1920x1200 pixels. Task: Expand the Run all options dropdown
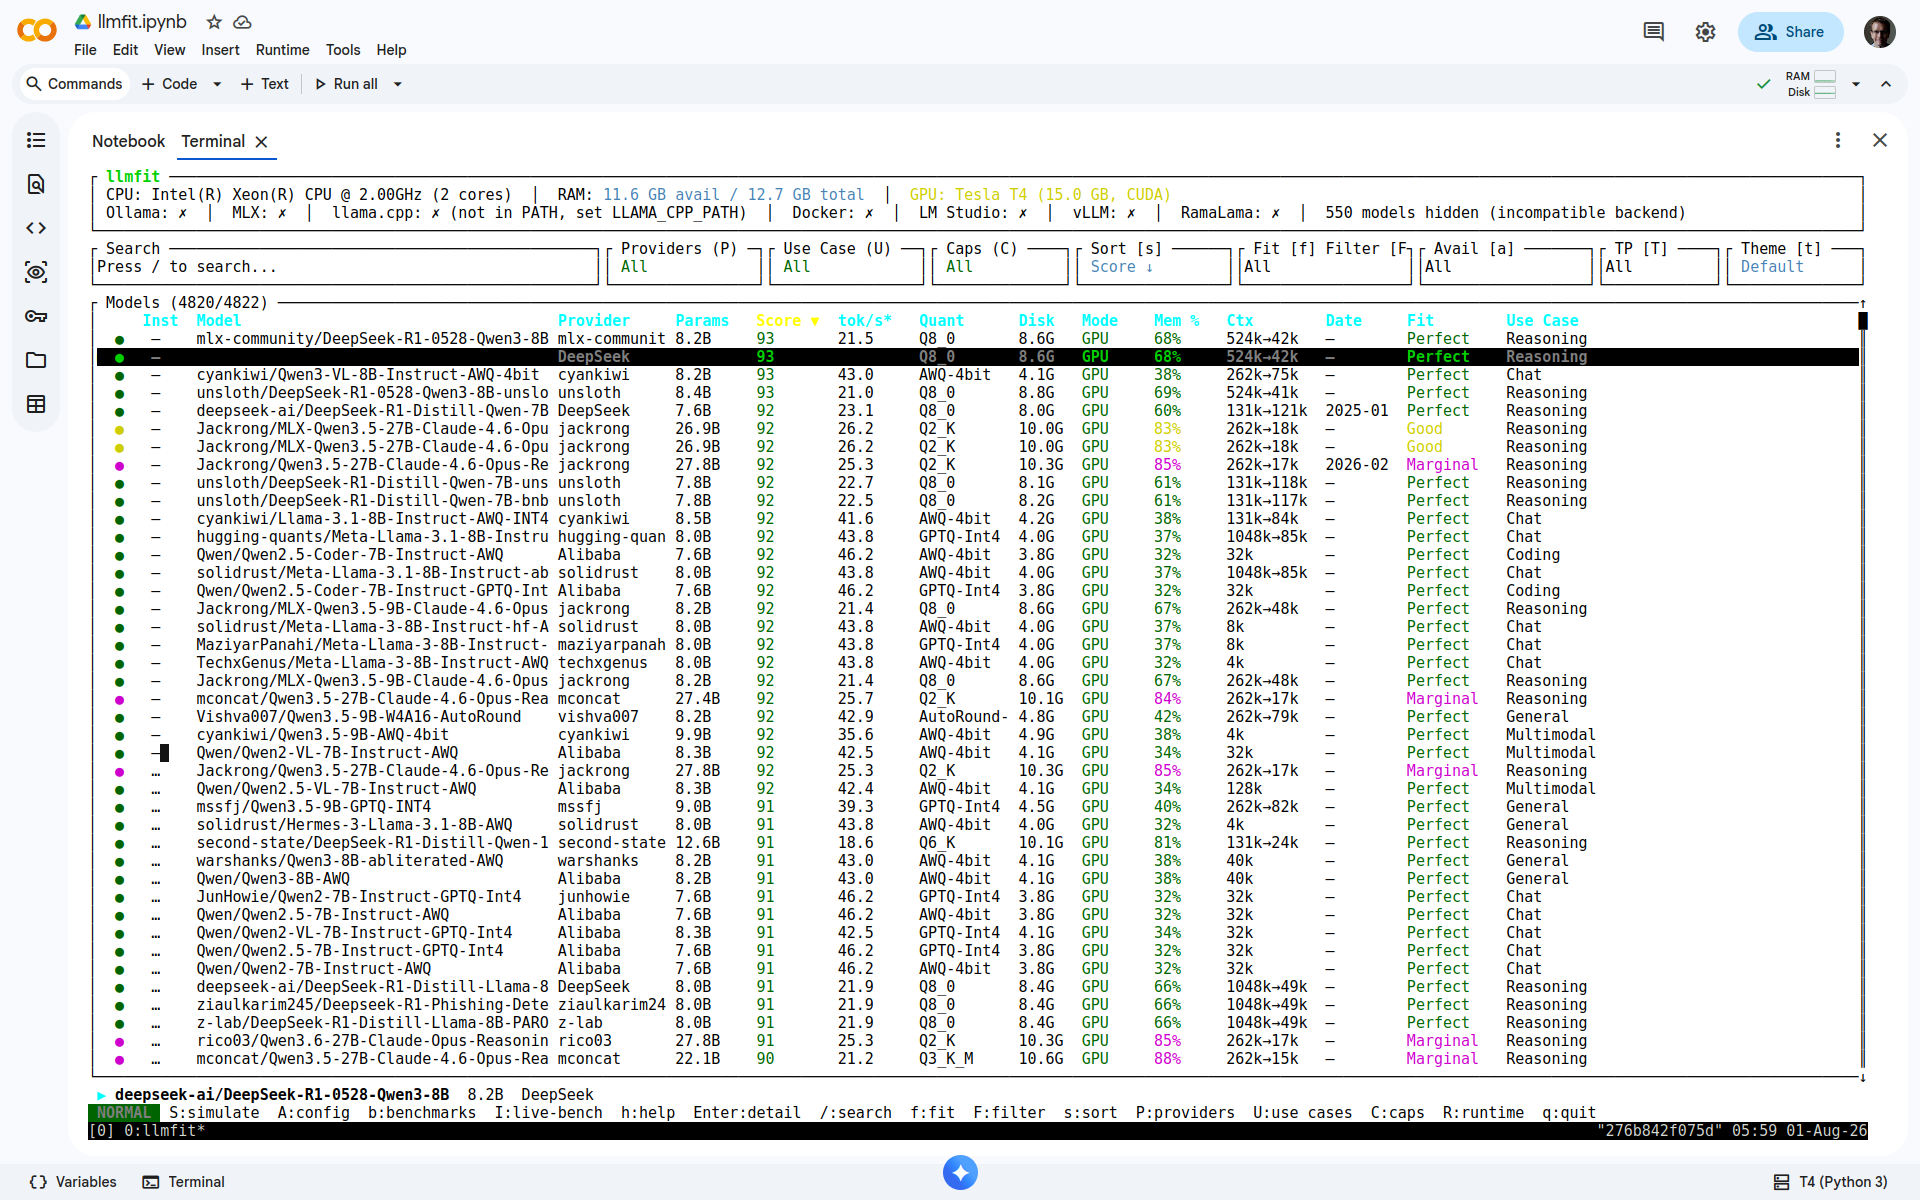point(398,84)
